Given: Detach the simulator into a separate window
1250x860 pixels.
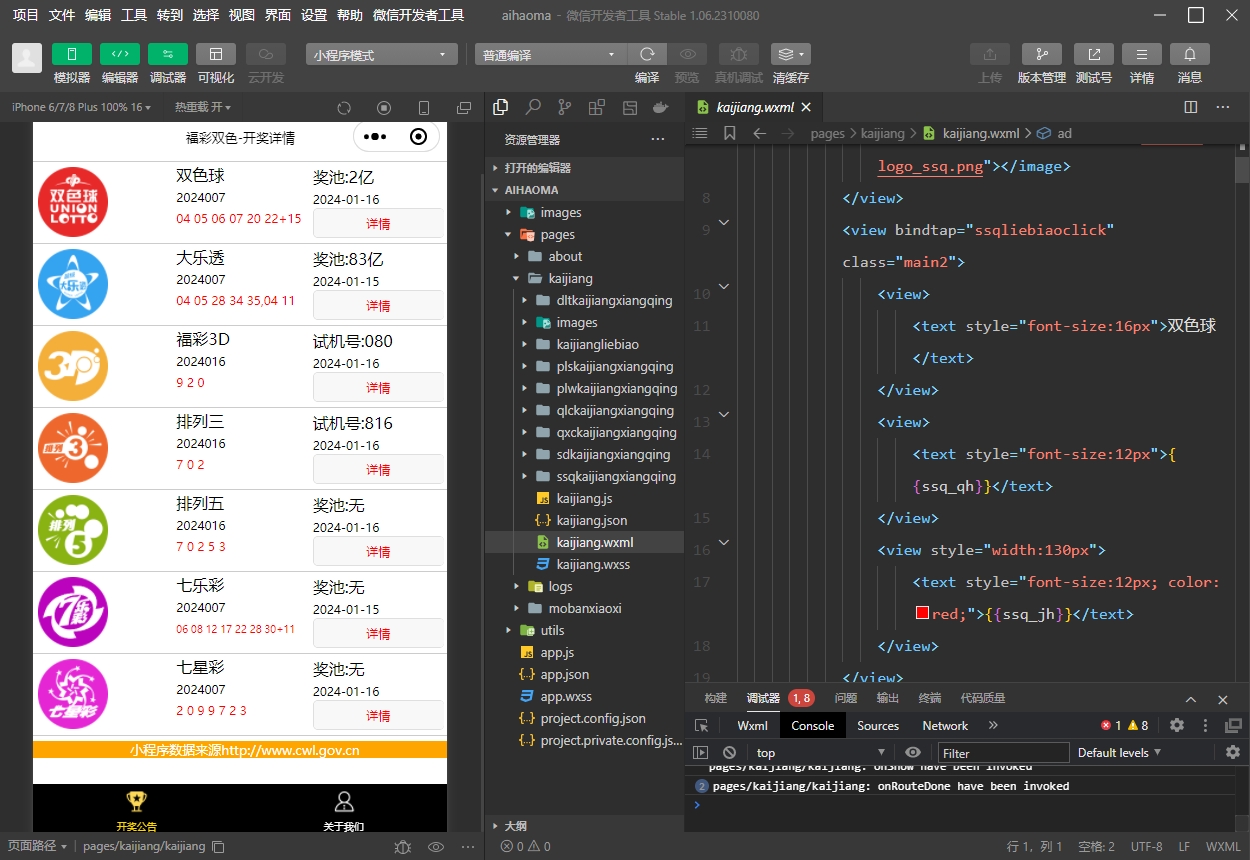Looking at the screenshot, I should click(464, 108).
